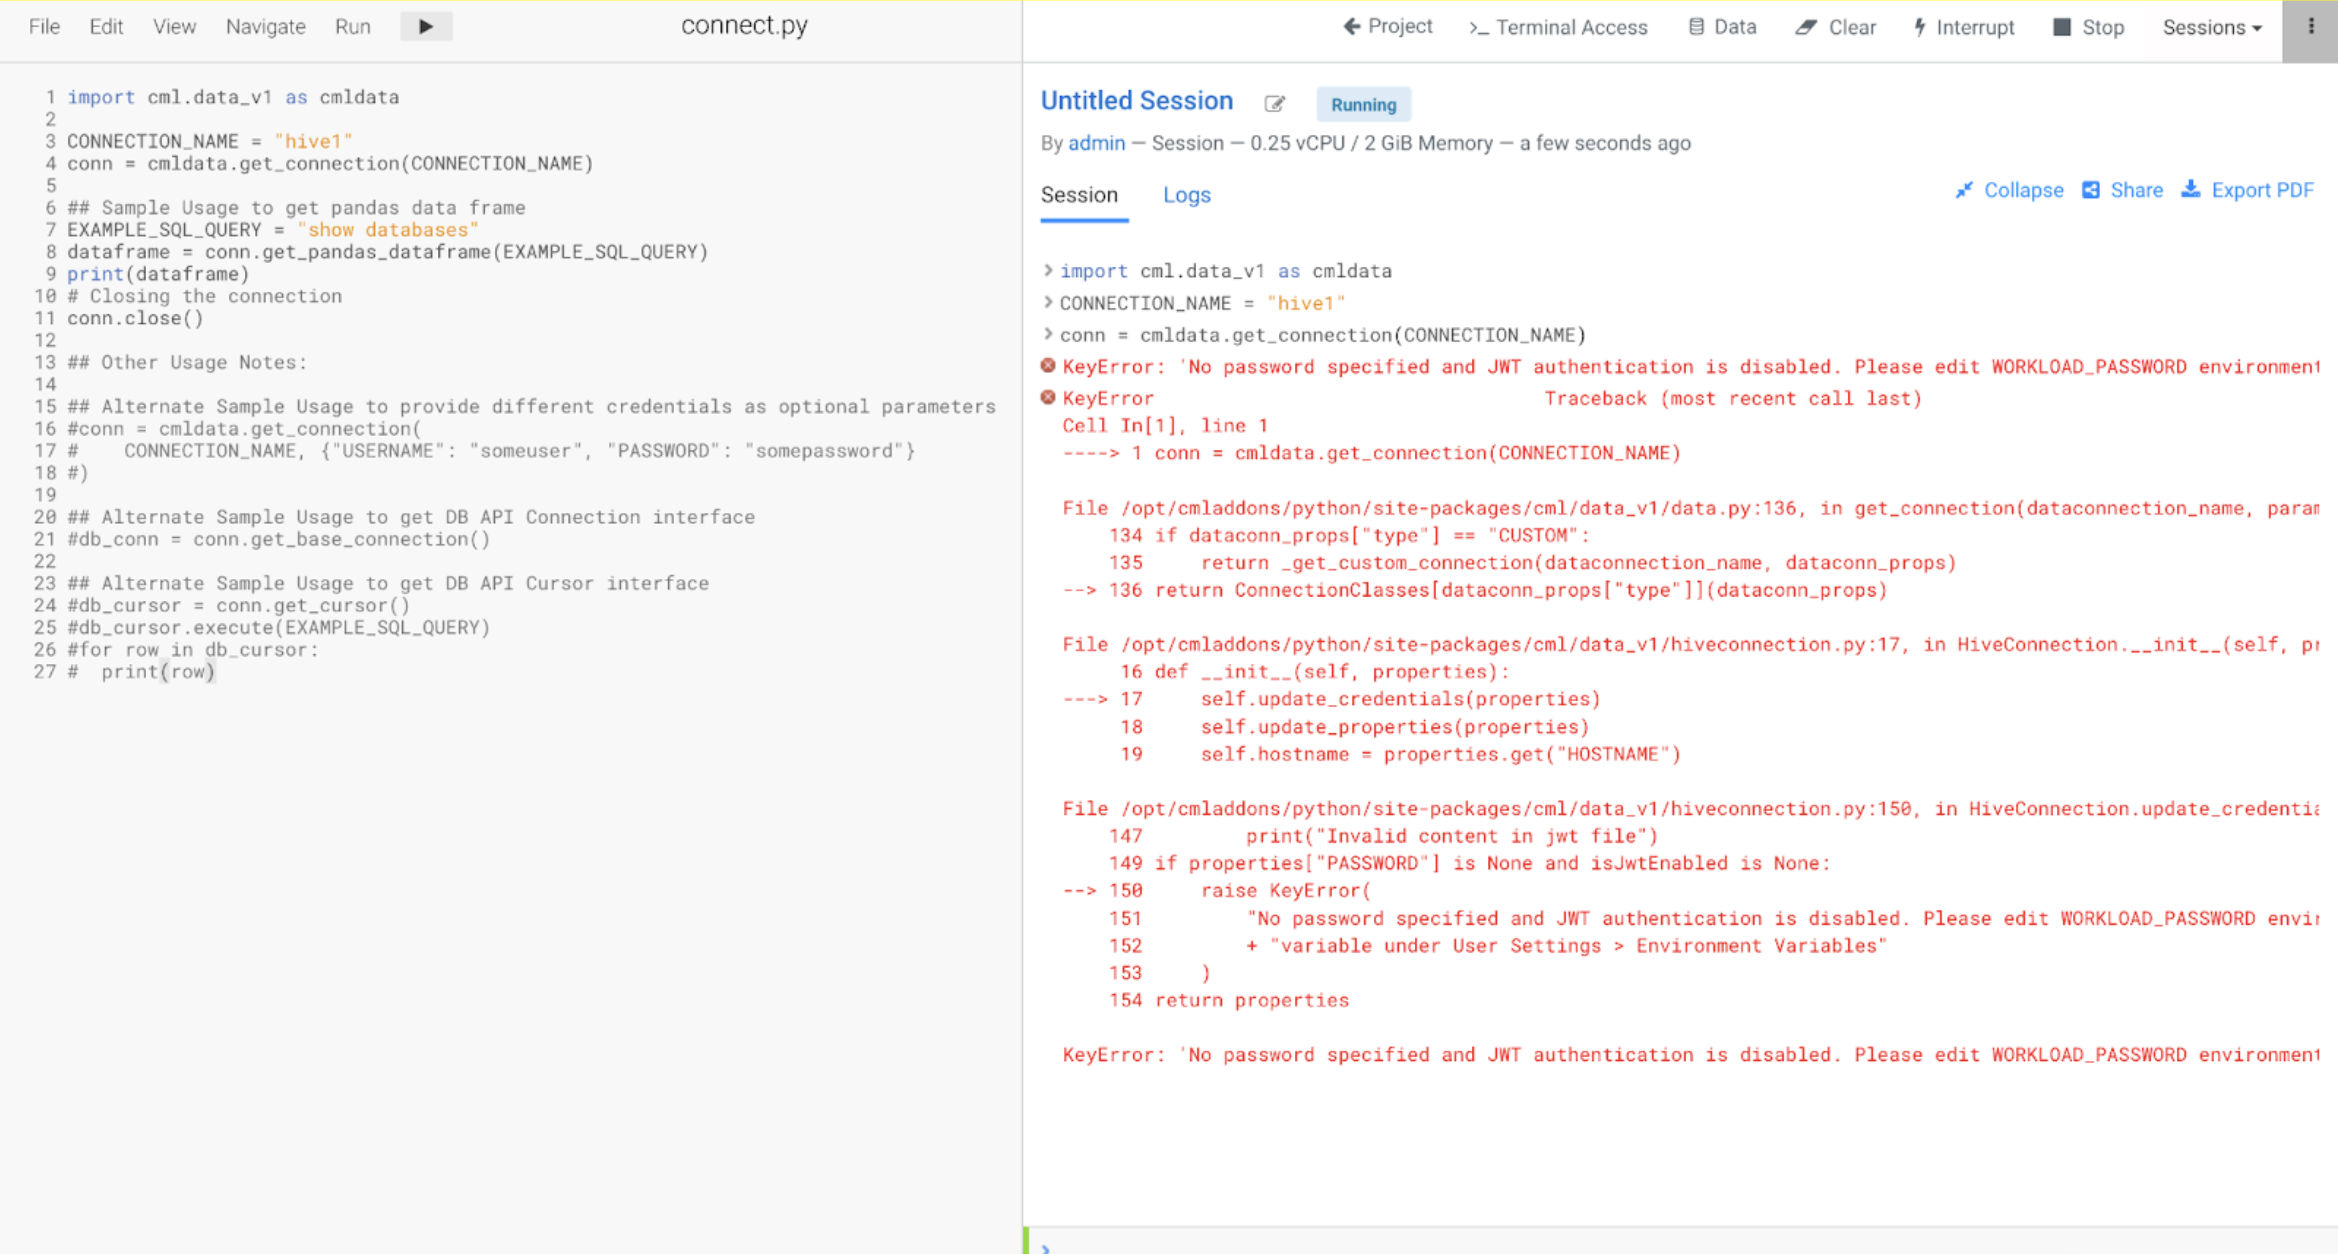Screen dimensions: 2338x1254
Task: Expand the import cml.data_v1 output line
Action: [x=1048, y=271]
